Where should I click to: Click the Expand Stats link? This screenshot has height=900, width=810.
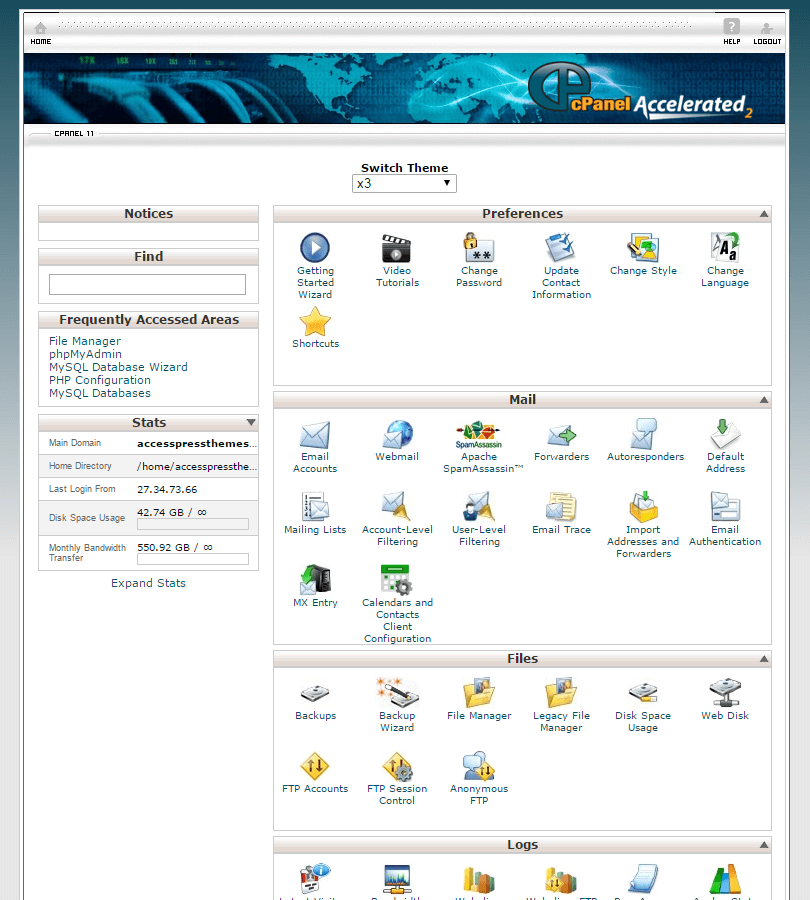148,583
